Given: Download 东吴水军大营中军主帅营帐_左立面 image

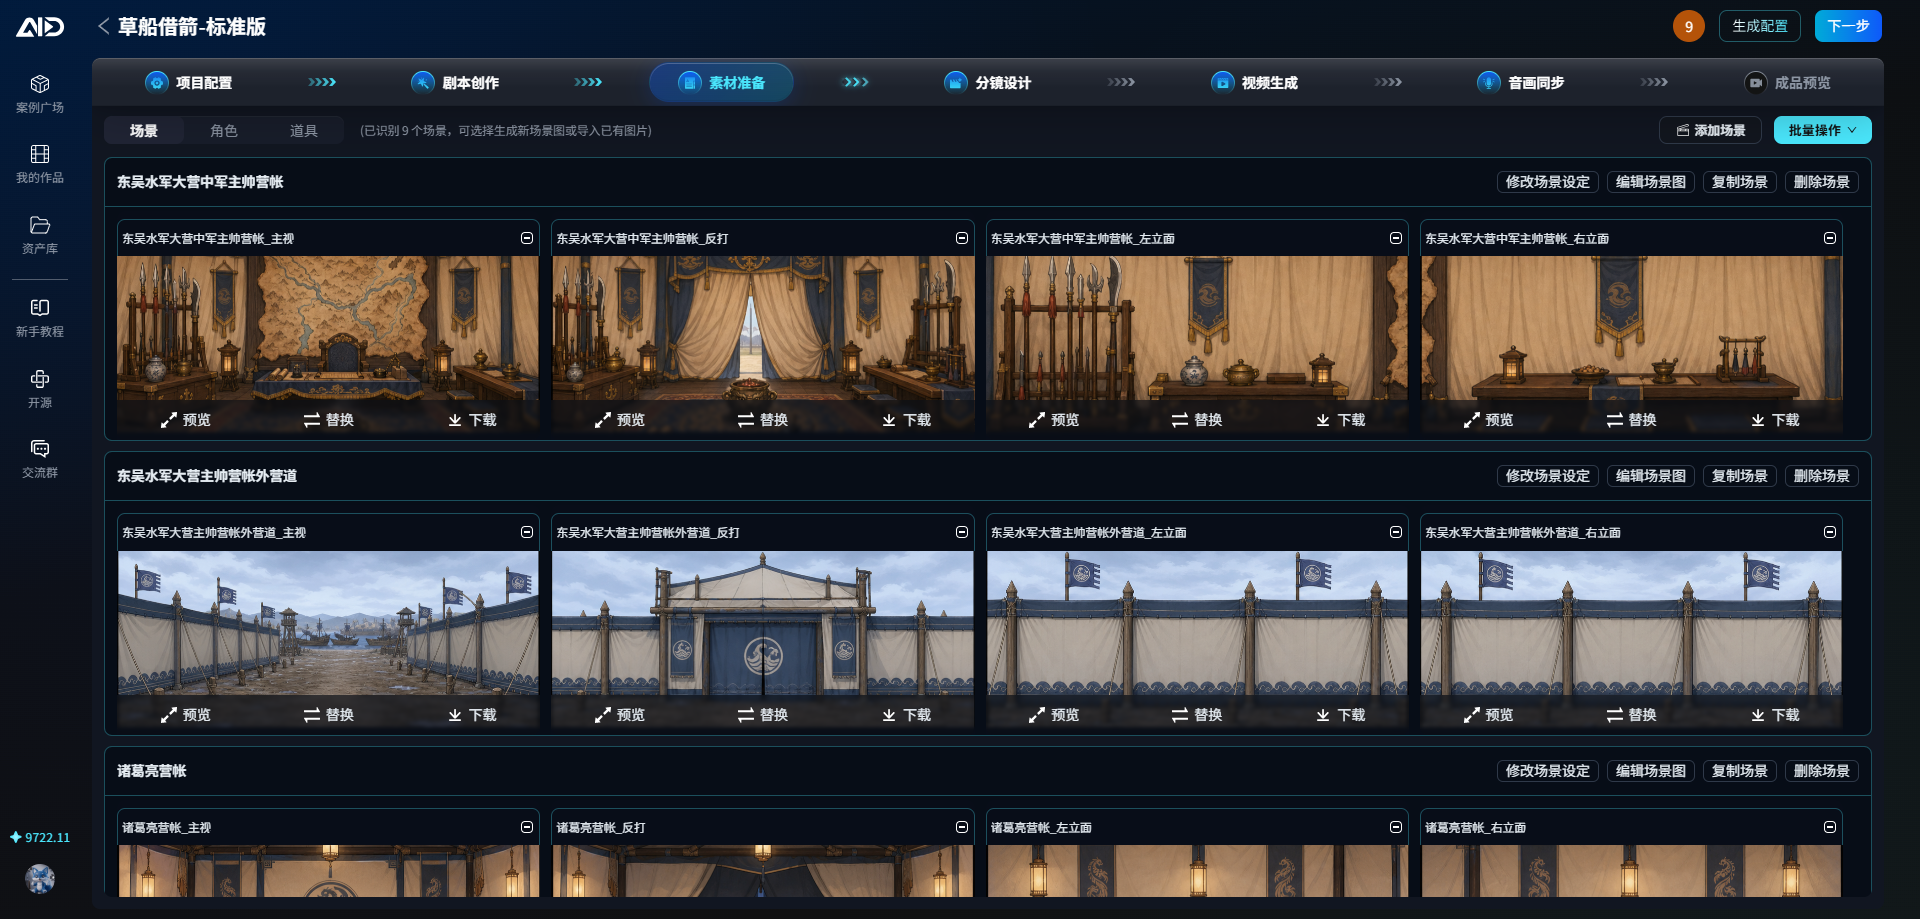Looking at the screenshot, I should (x=1341, y=420).
